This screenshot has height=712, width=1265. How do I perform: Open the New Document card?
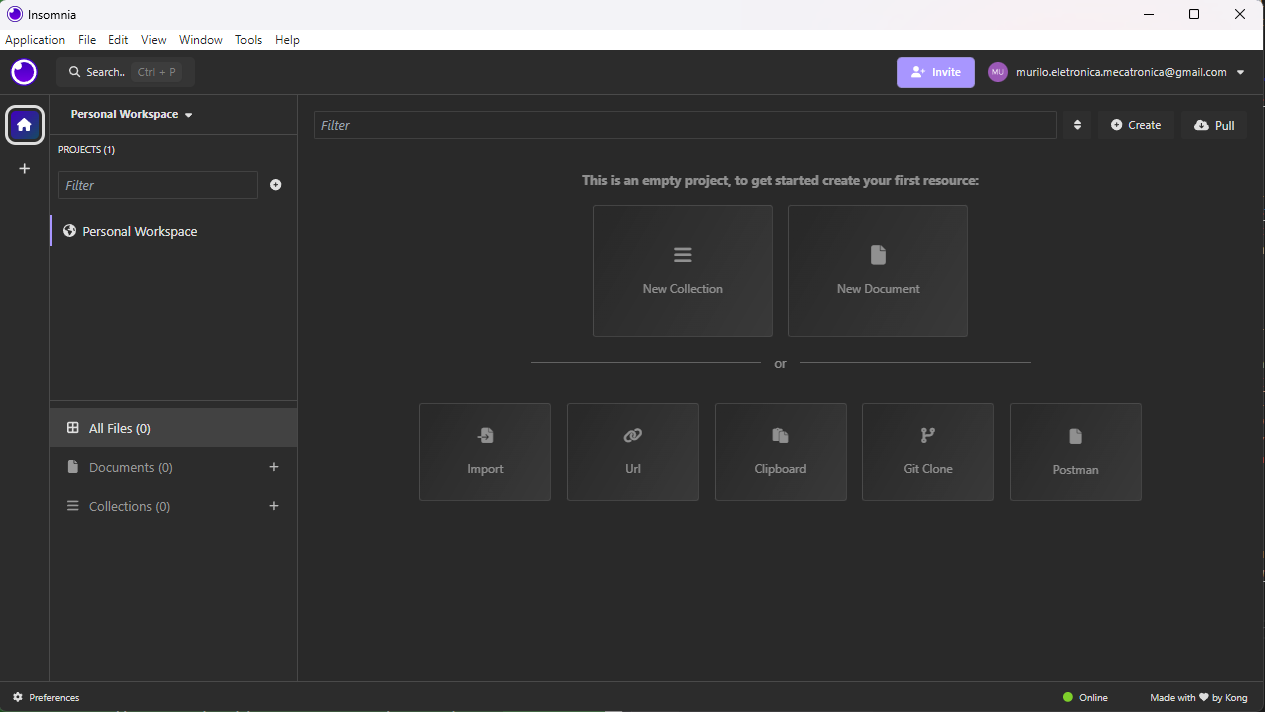coord(878,271)
